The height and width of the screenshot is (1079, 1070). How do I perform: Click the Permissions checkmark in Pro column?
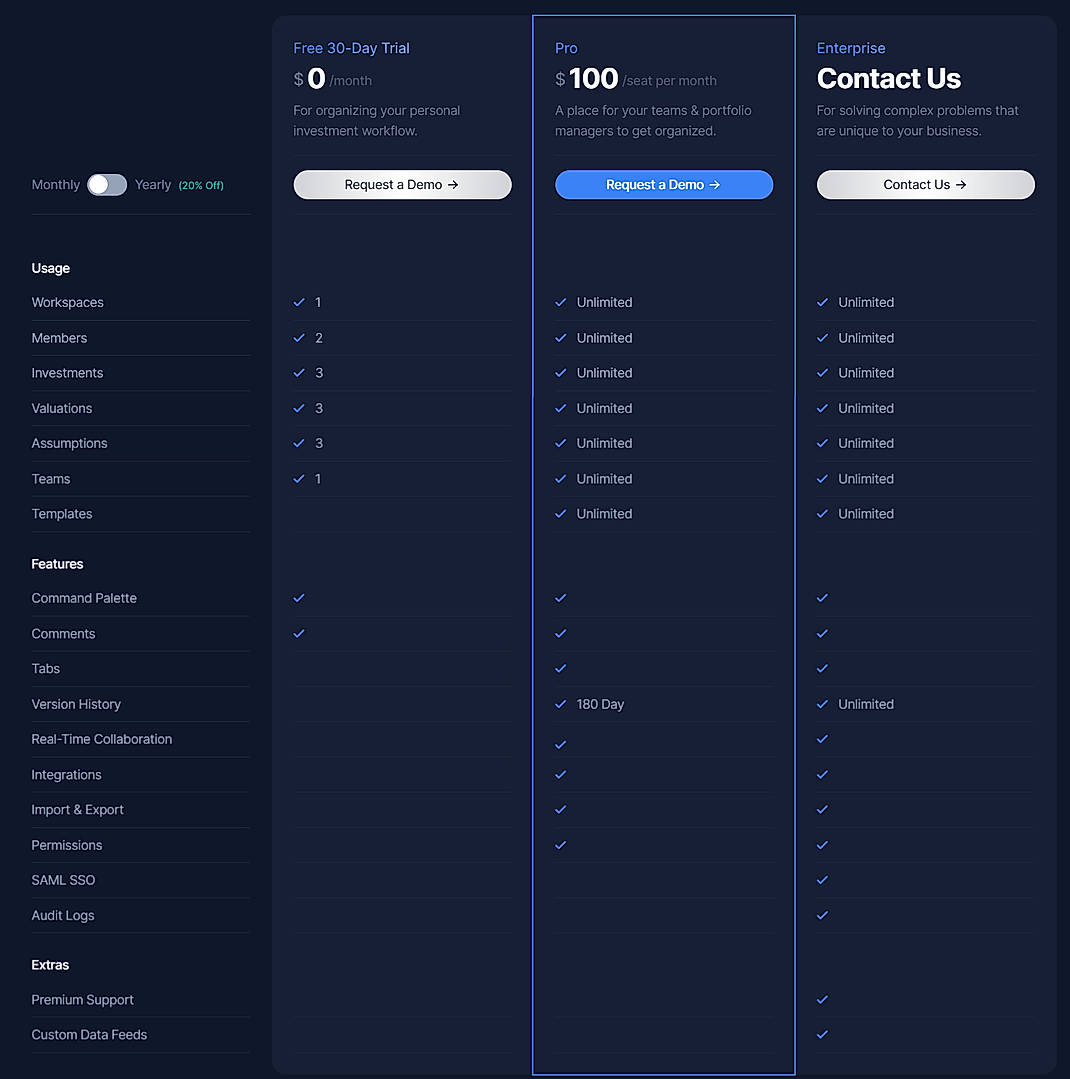561,845
